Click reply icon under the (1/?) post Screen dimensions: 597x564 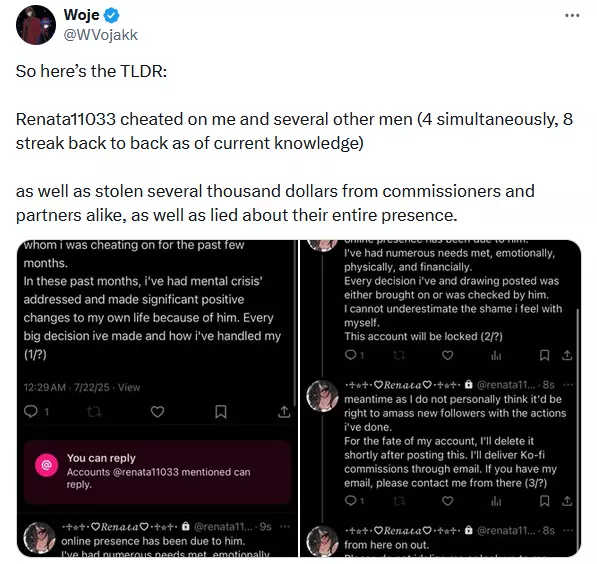pos(31,411)
